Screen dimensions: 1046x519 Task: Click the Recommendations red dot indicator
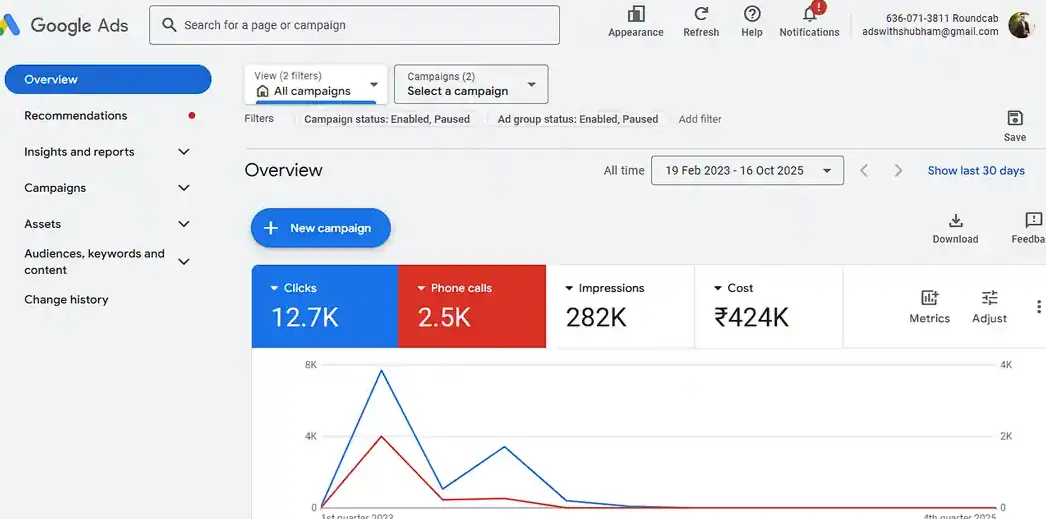[x=192, y=115]
